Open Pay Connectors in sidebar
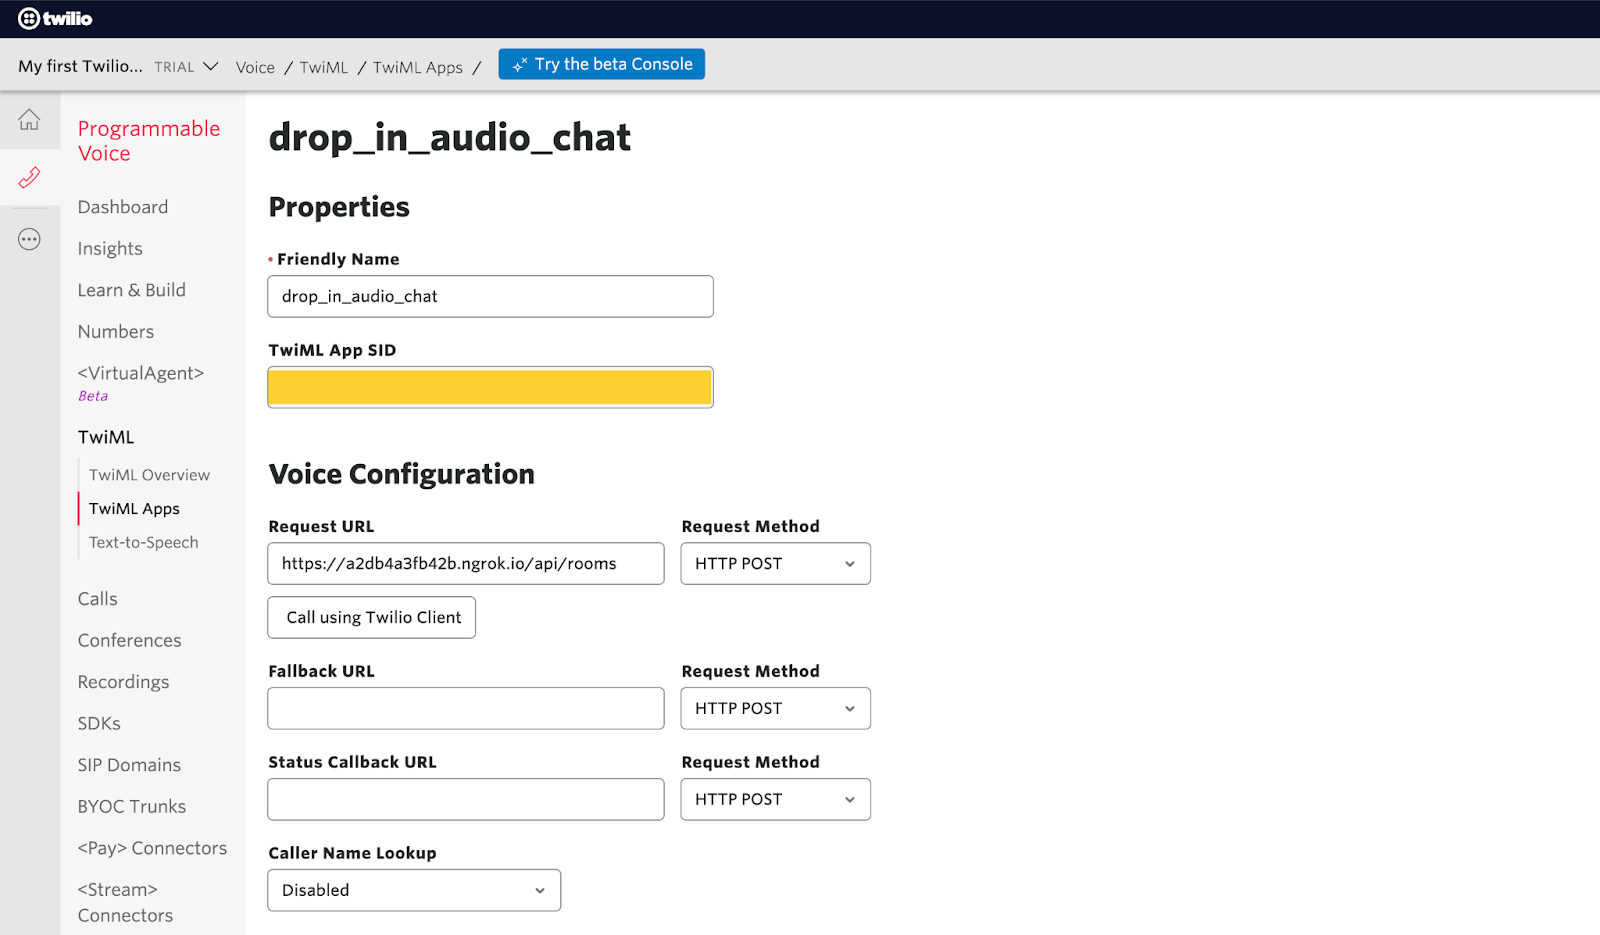The width and height of the screenshot is (1600, 935). pos(152,848)
